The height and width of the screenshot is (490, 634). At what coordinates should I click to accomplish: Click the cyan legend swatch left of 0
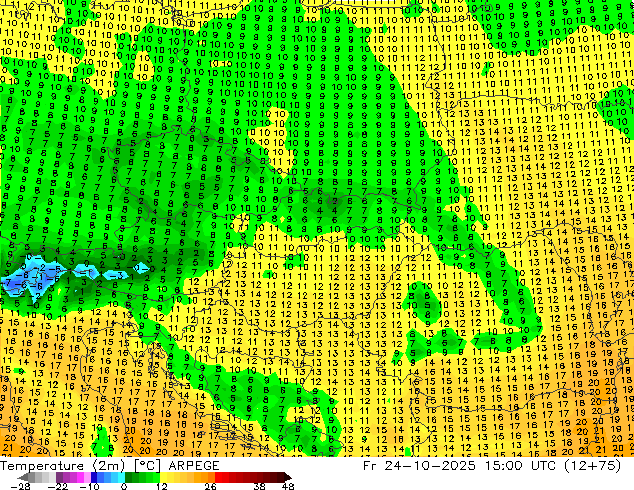click(121, 477)
